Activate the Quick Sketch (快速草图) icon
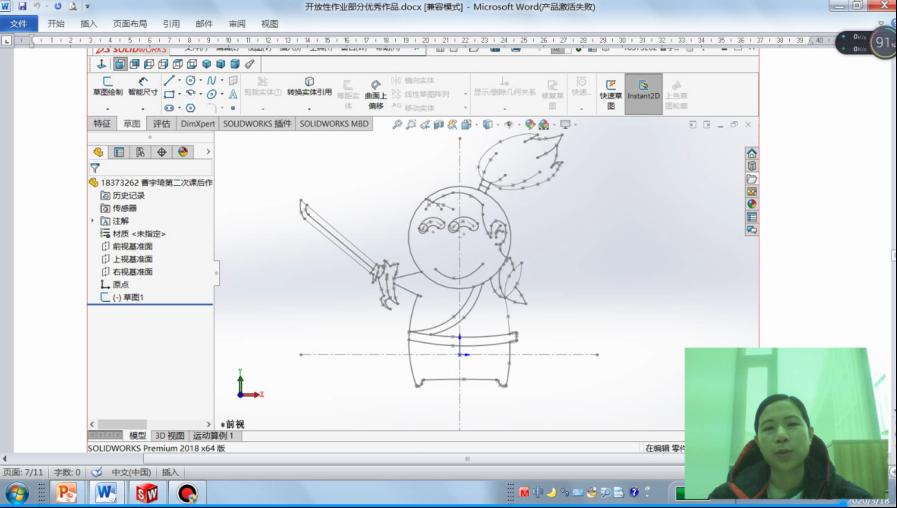 [610, 91]
